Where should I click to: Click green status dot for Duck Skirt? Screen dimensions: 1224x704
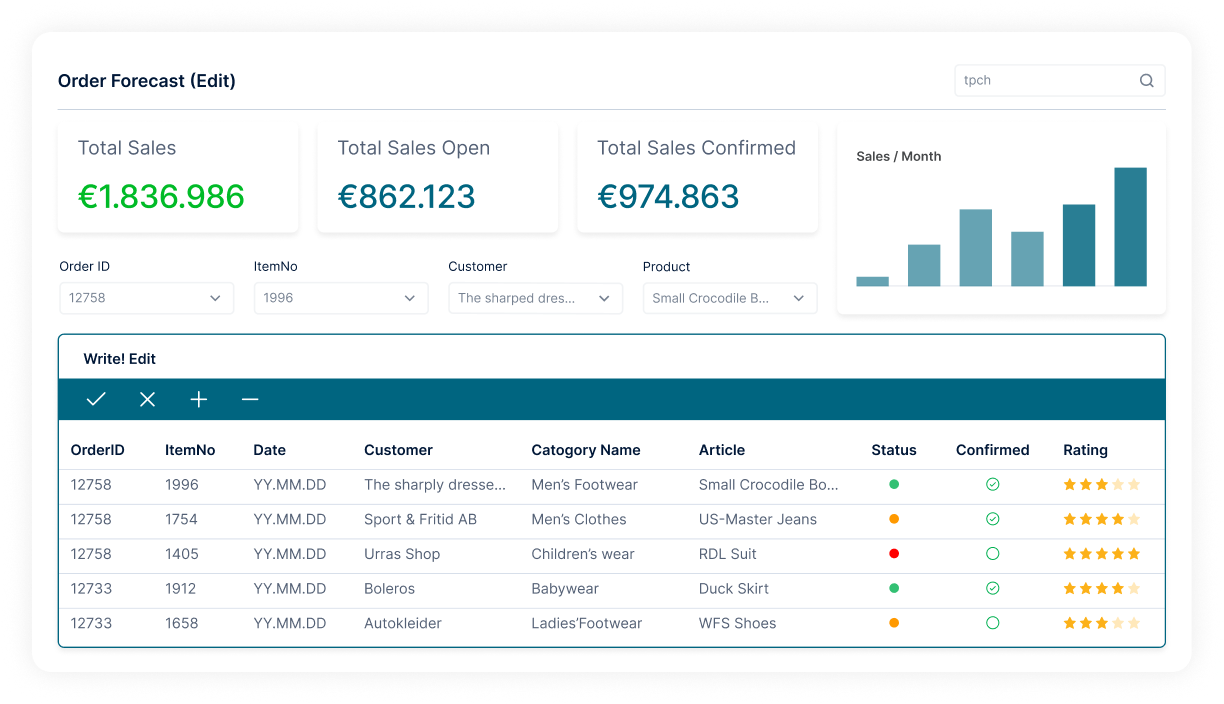click(x=894, y=589)
